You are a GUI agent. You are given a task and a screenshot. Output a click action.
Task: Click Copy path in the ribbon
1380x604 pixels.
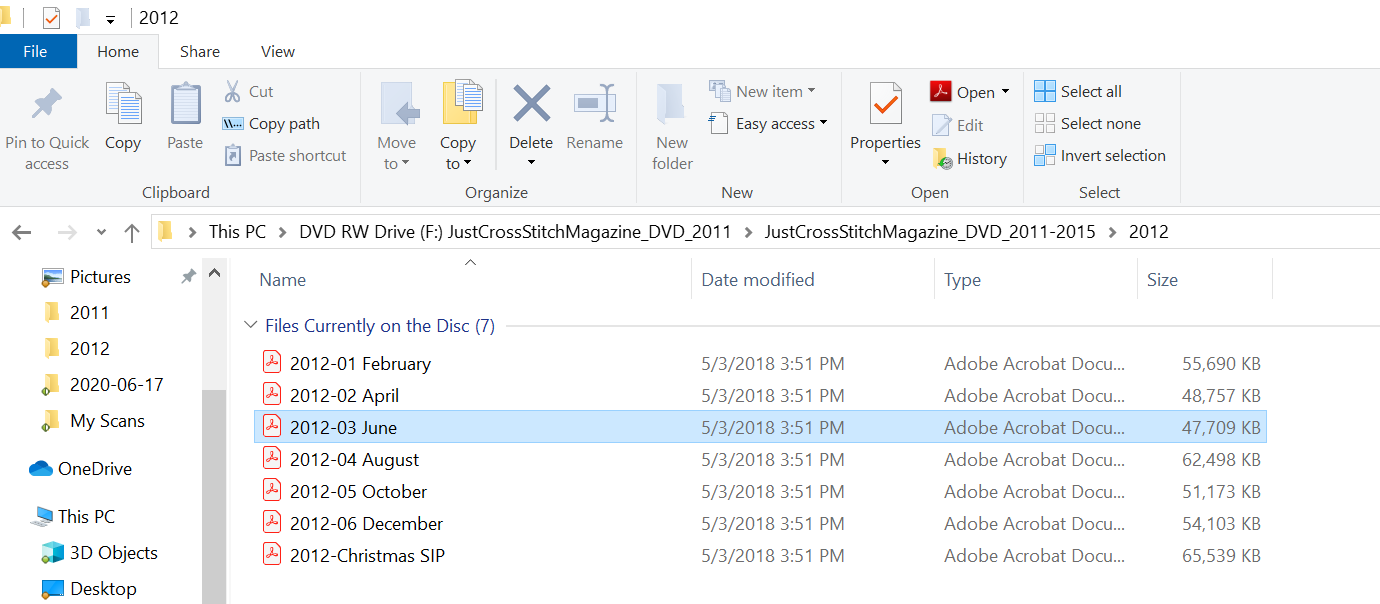coord(271,124)
